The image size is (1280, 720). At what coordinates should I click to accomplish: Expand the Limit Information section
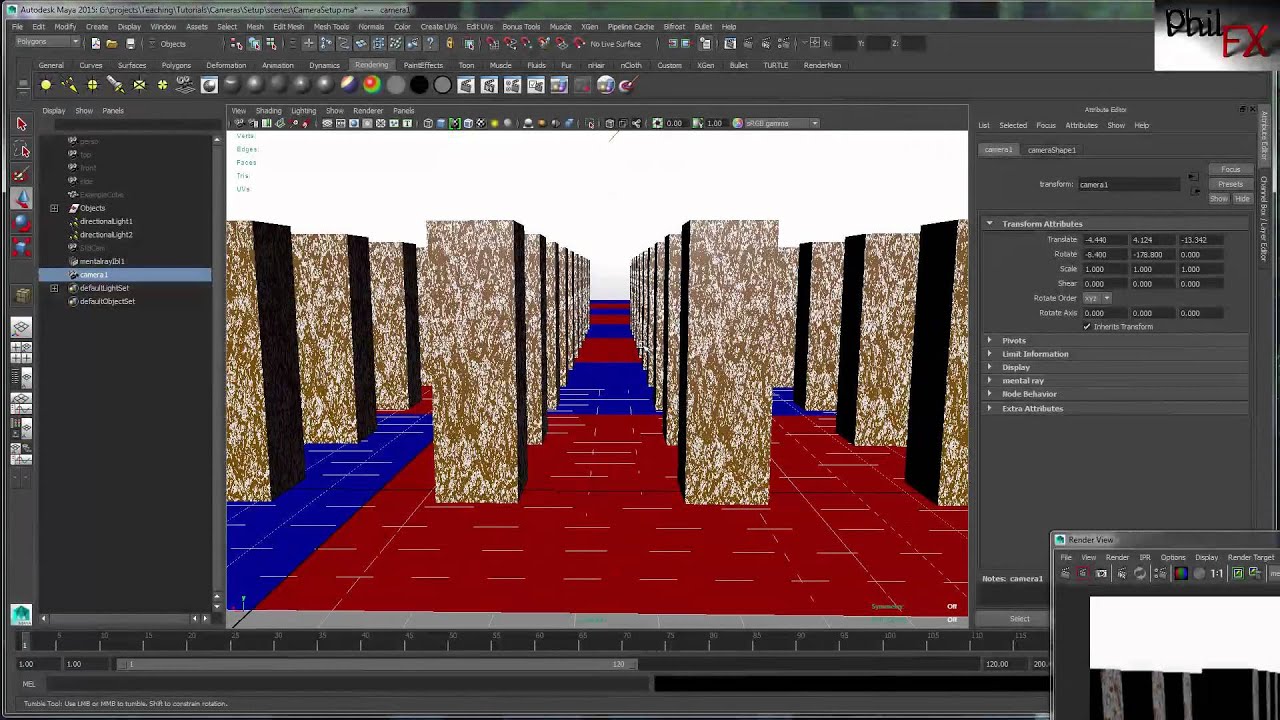tap(990, 354)
